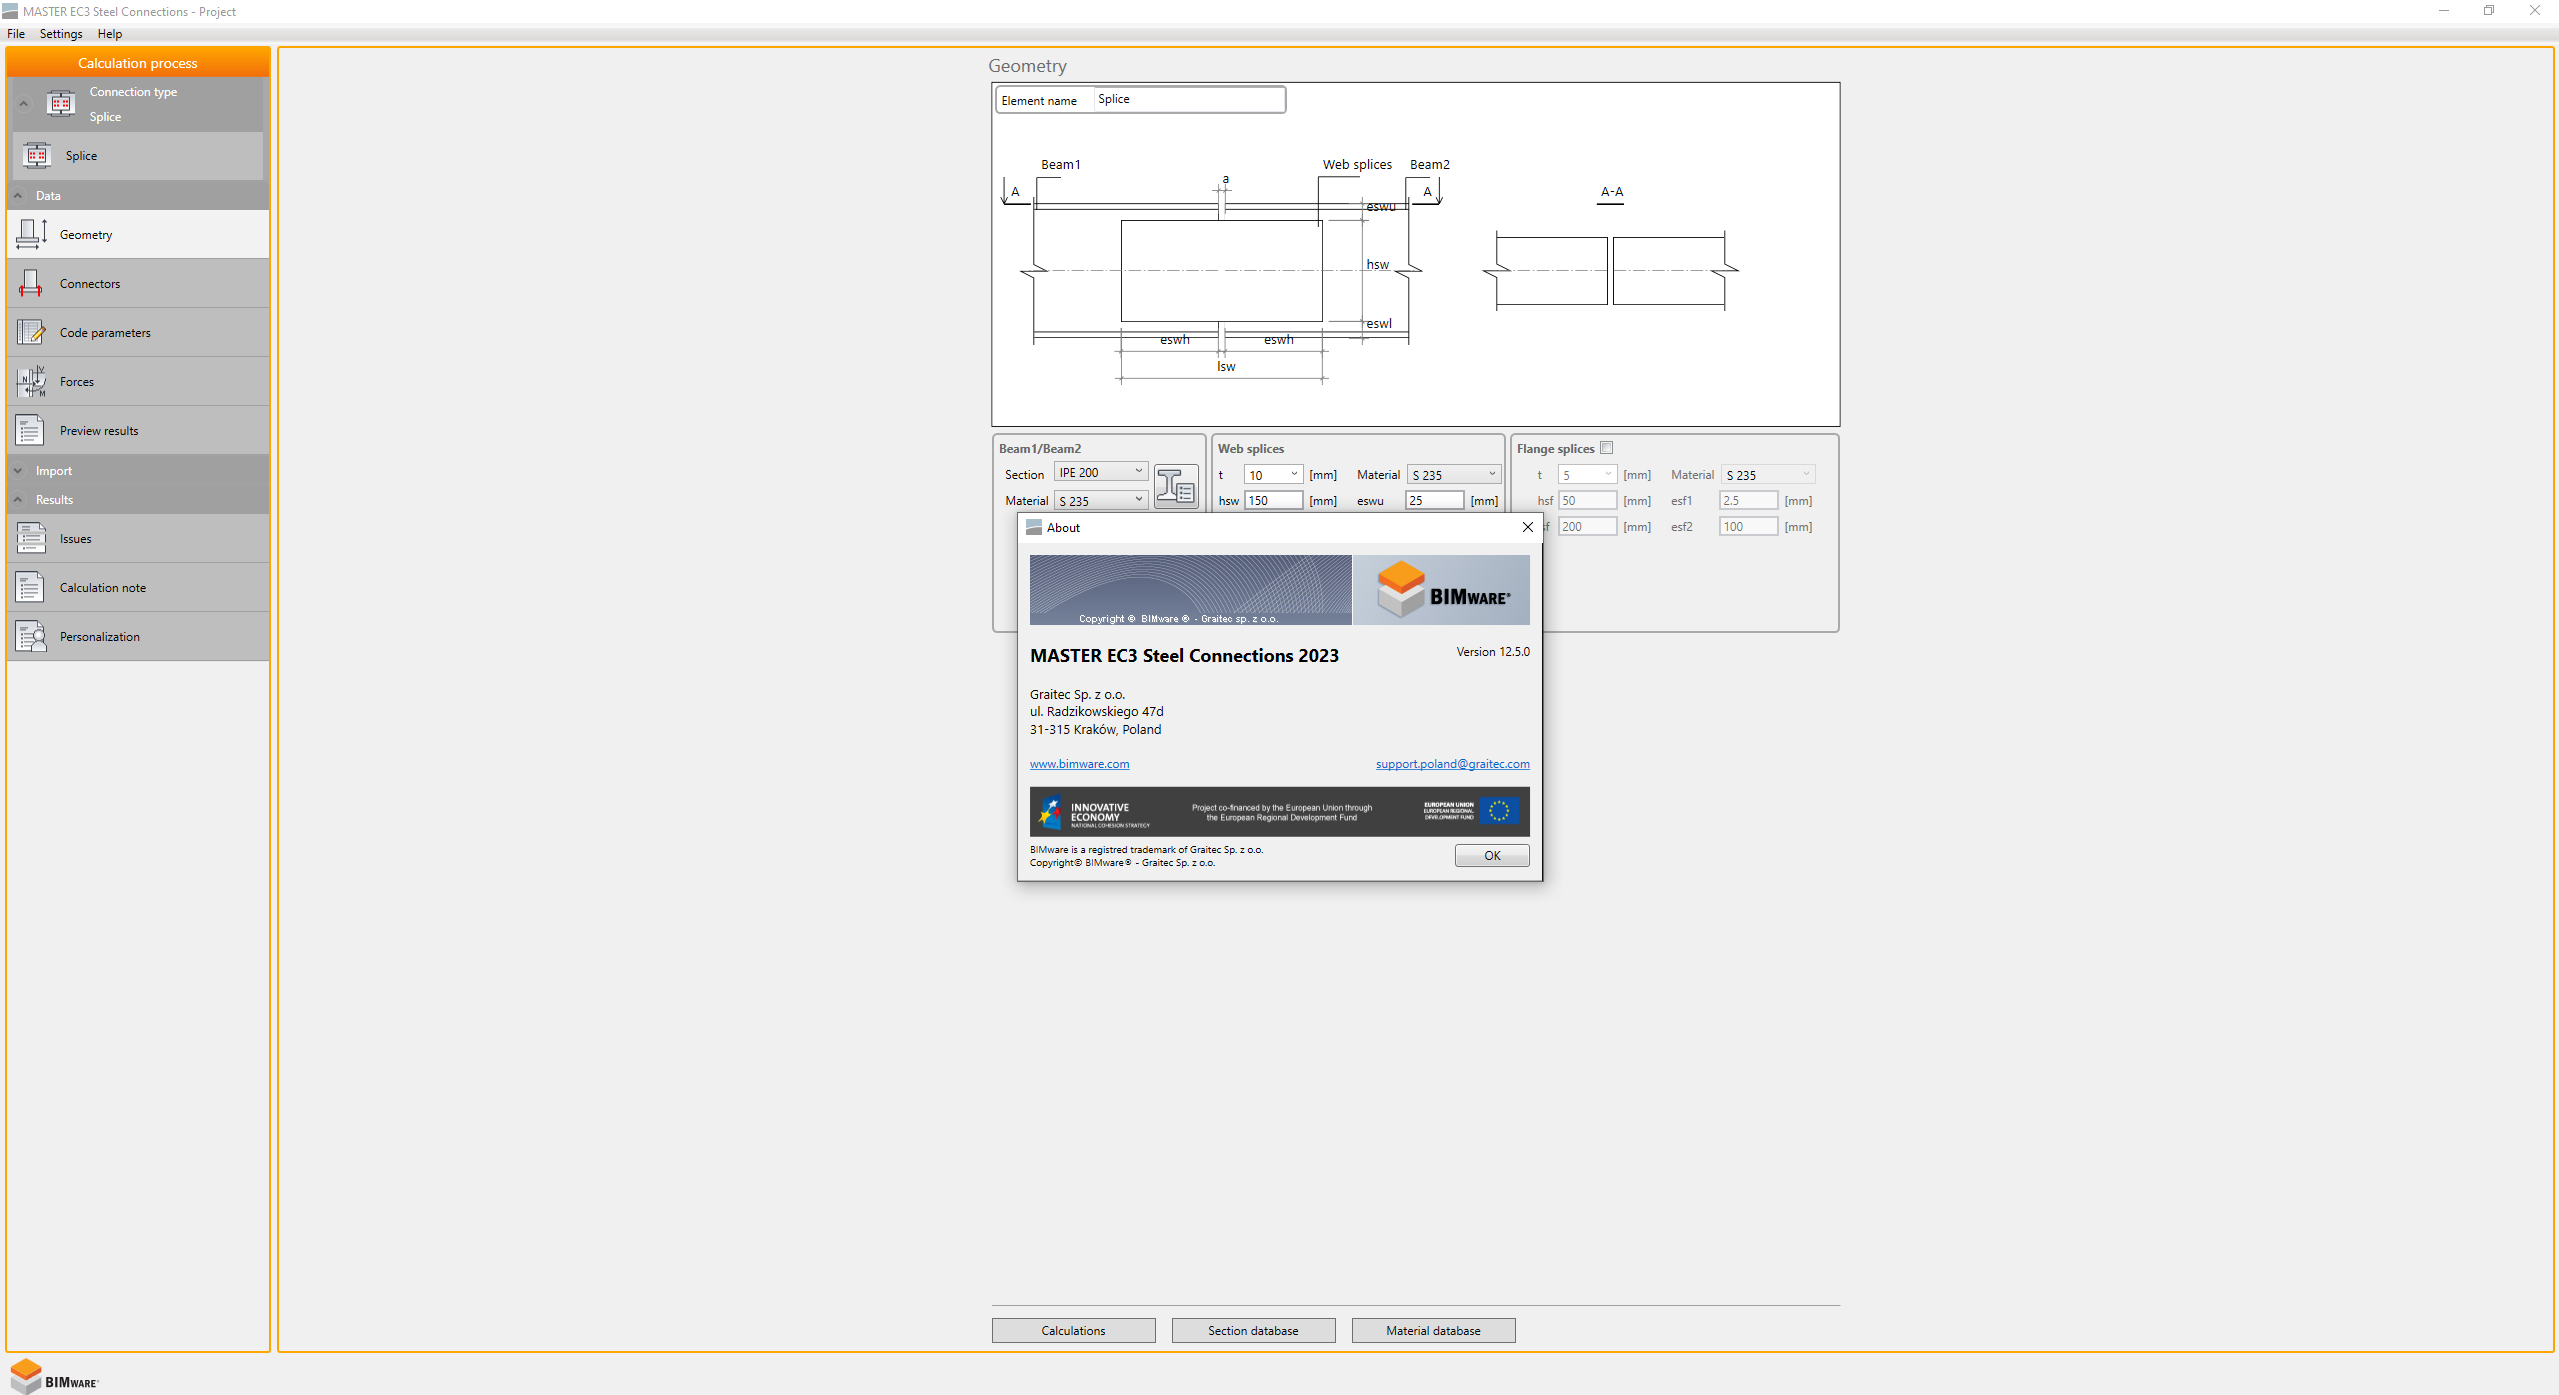Click the BIMware logo at bottom left
The width and height of the screenshot is (2559, 1395).
point(54,1376)
